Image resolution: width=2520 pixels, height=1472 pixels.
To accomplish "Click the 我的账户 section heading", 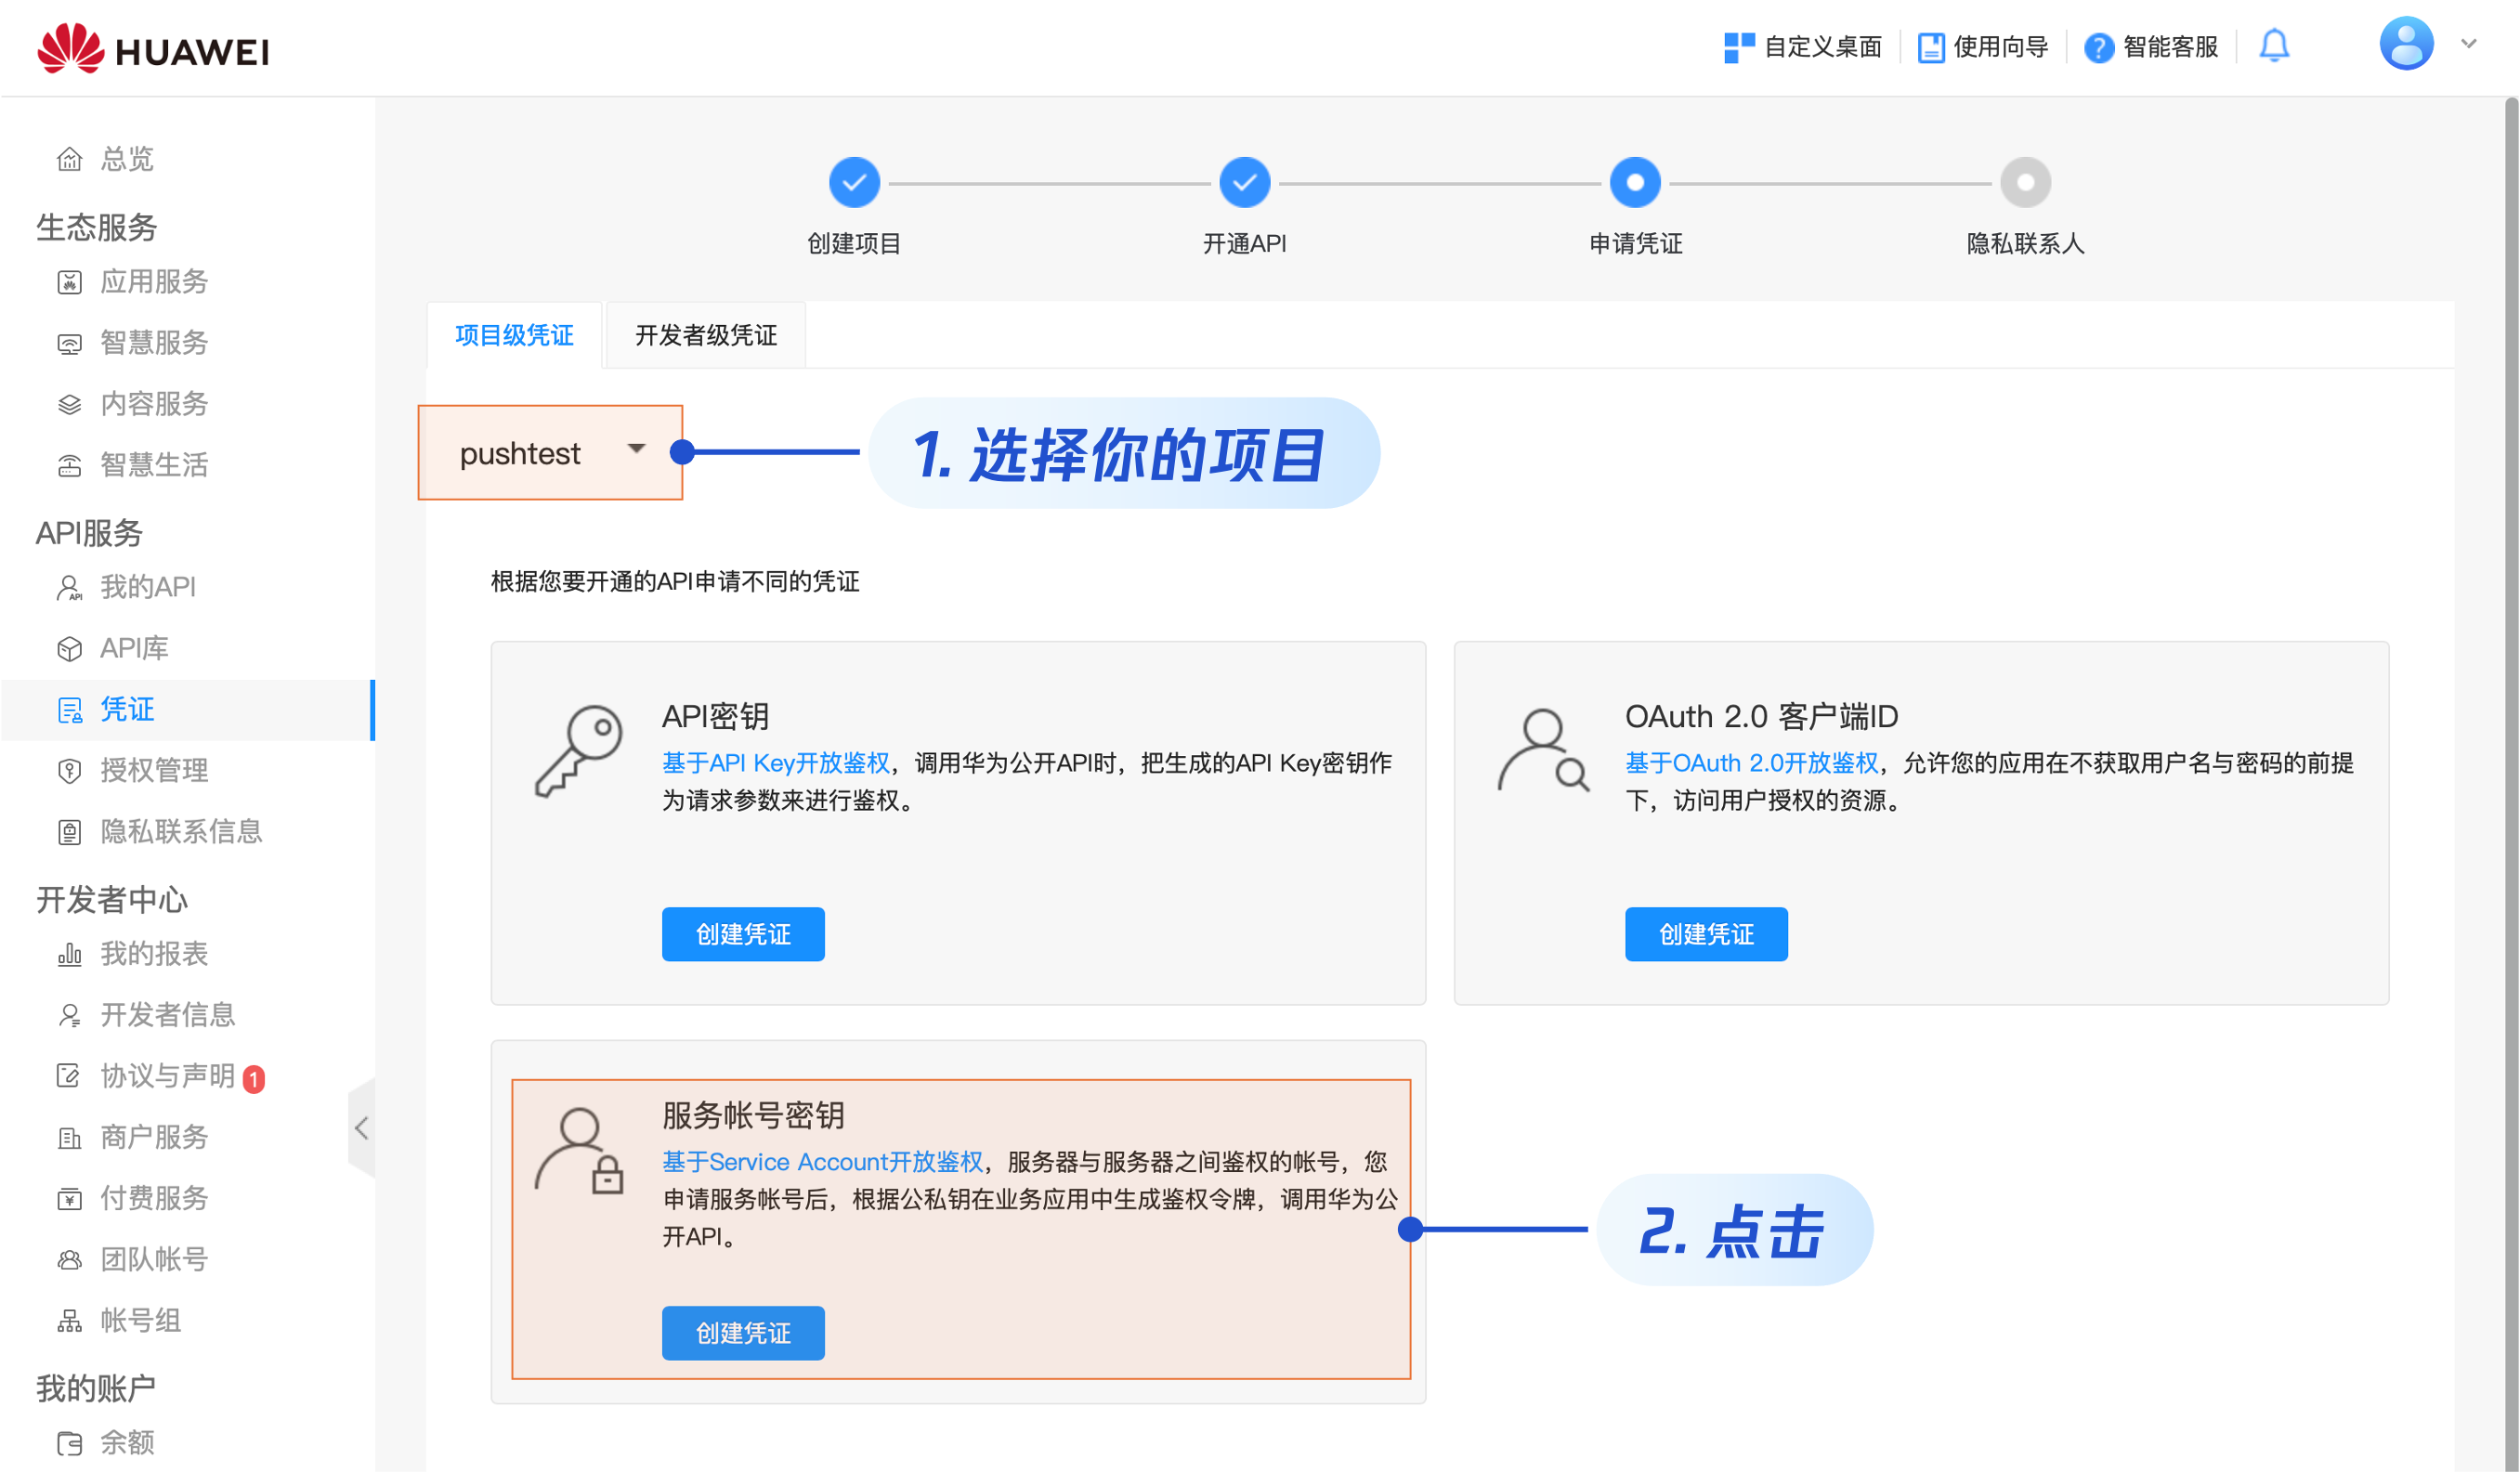I will (x=97, y=1388).
